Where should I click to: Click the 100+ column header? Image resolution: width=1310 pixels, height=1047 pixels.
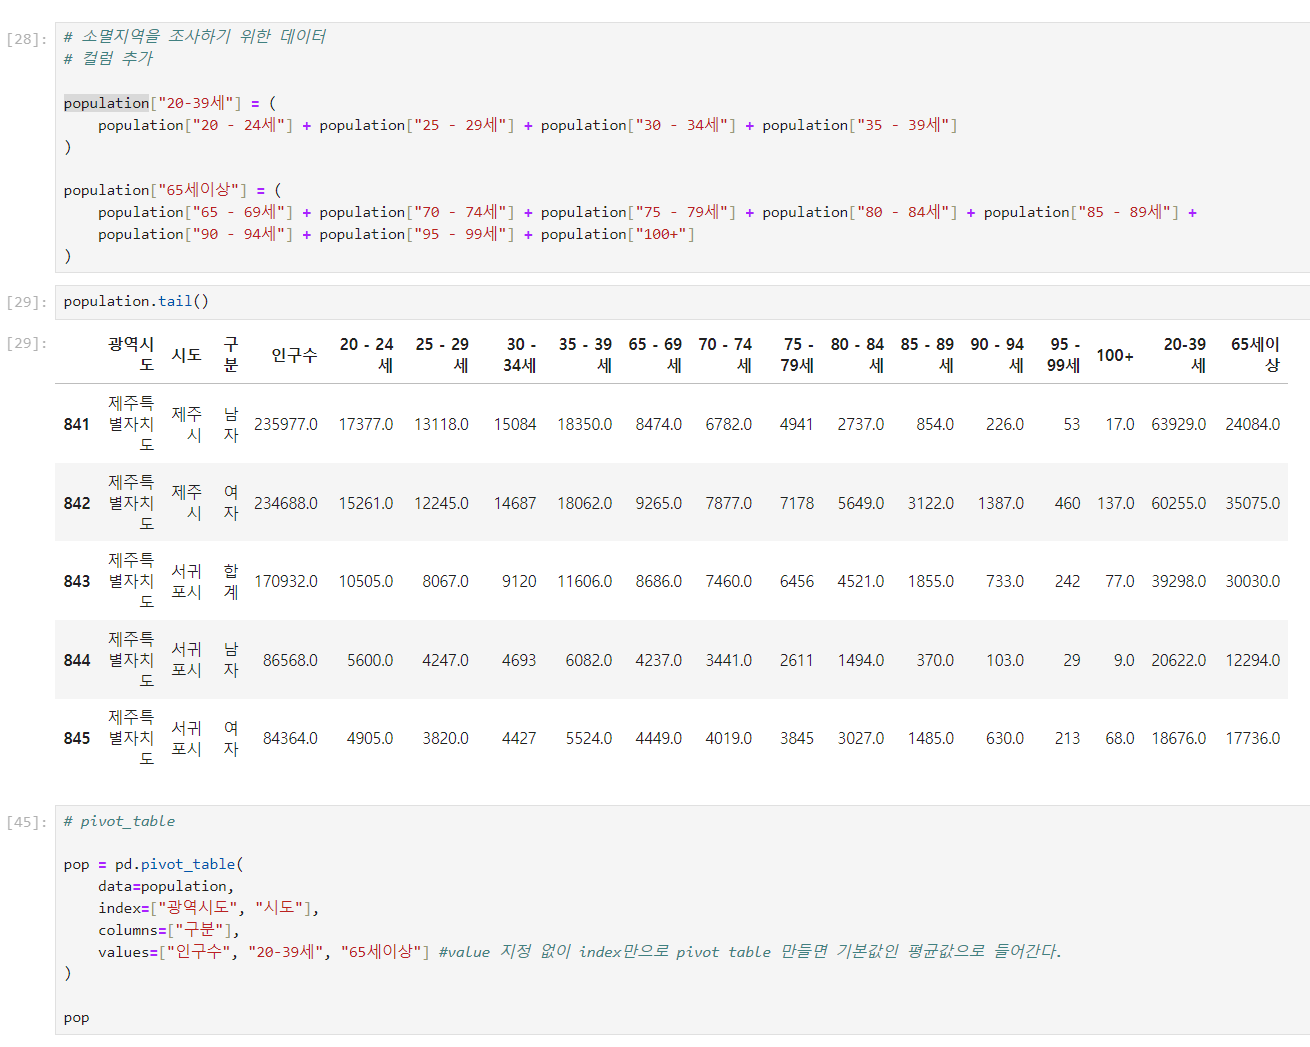click(x=1115, y=355)
